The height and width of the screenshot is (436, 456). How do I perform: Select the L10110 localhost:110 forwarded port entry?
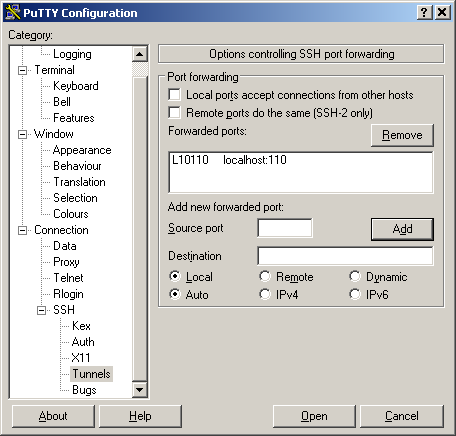(x=229, y=160)
